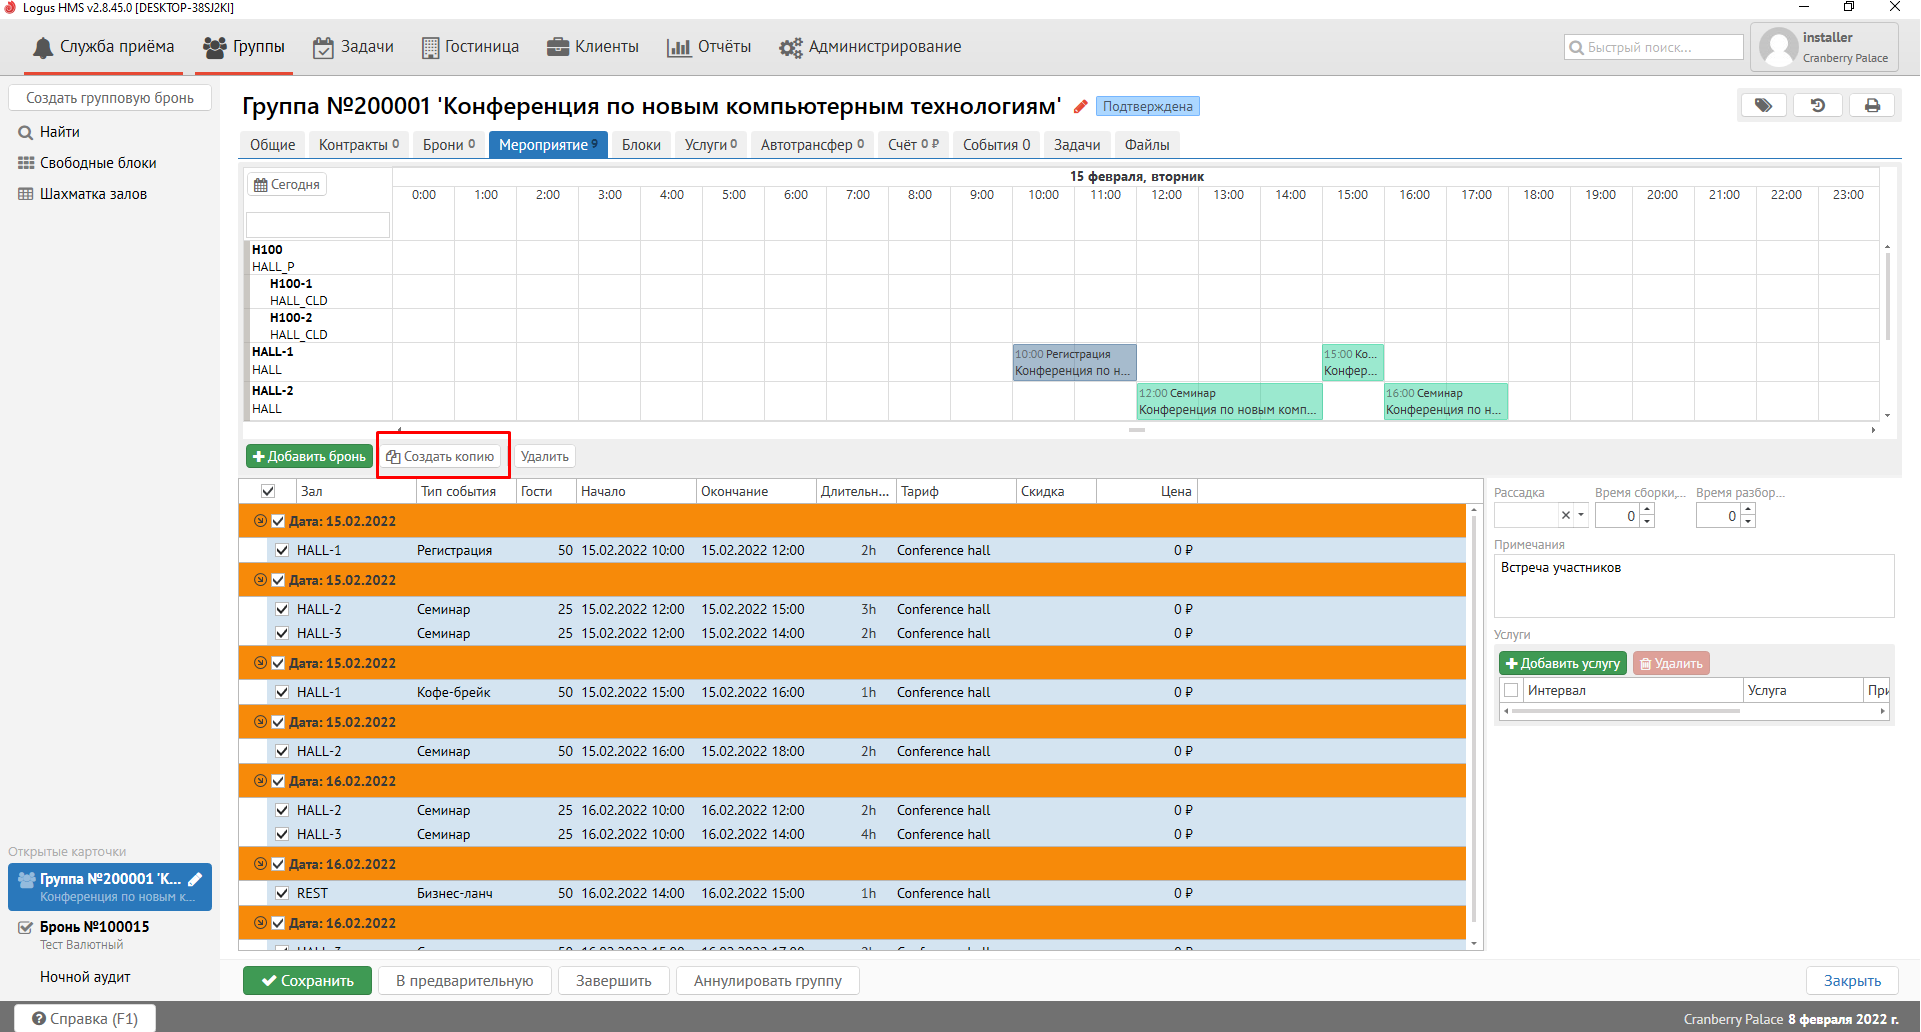Image resolution: width=1921 pixels, height=1032 pixels.
Task: Expand the Рассадка seating dropdown
Action: point(1581,515)
